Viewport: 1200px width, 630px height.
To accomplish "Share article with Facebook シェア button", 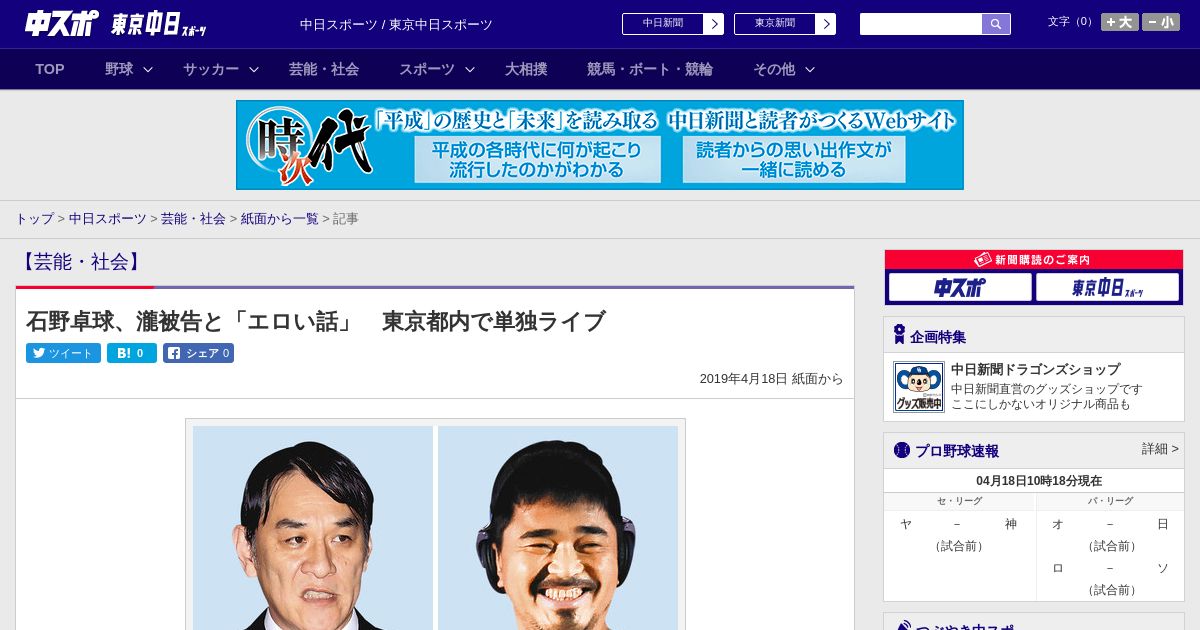I will pyautogui.click(x=198, y=353).
